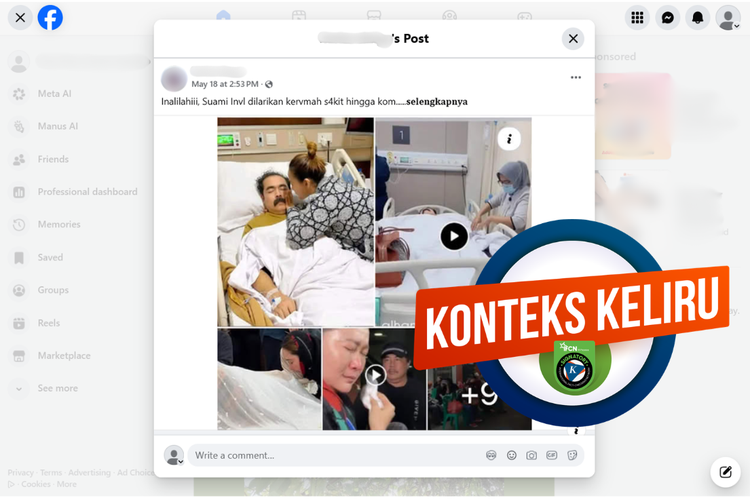The image size is (750, 500).
Task: Click the More footer link
Action: (x=66, y=484)
